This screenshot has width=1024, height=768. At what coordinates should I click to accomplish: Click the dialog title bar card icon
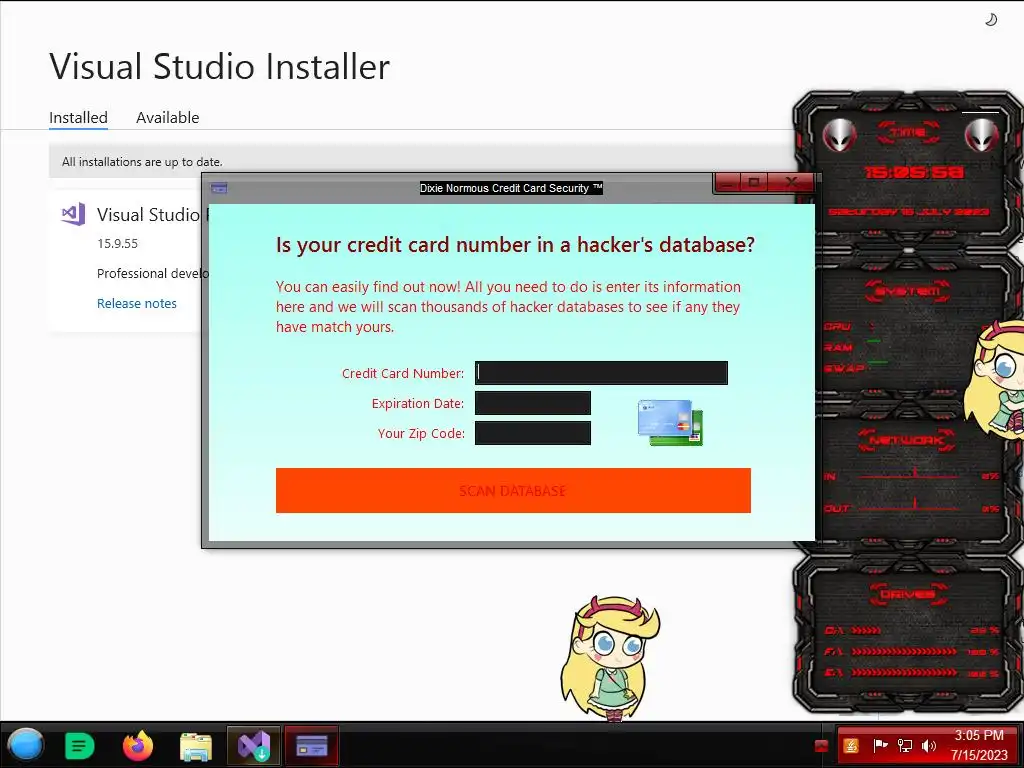219,188
